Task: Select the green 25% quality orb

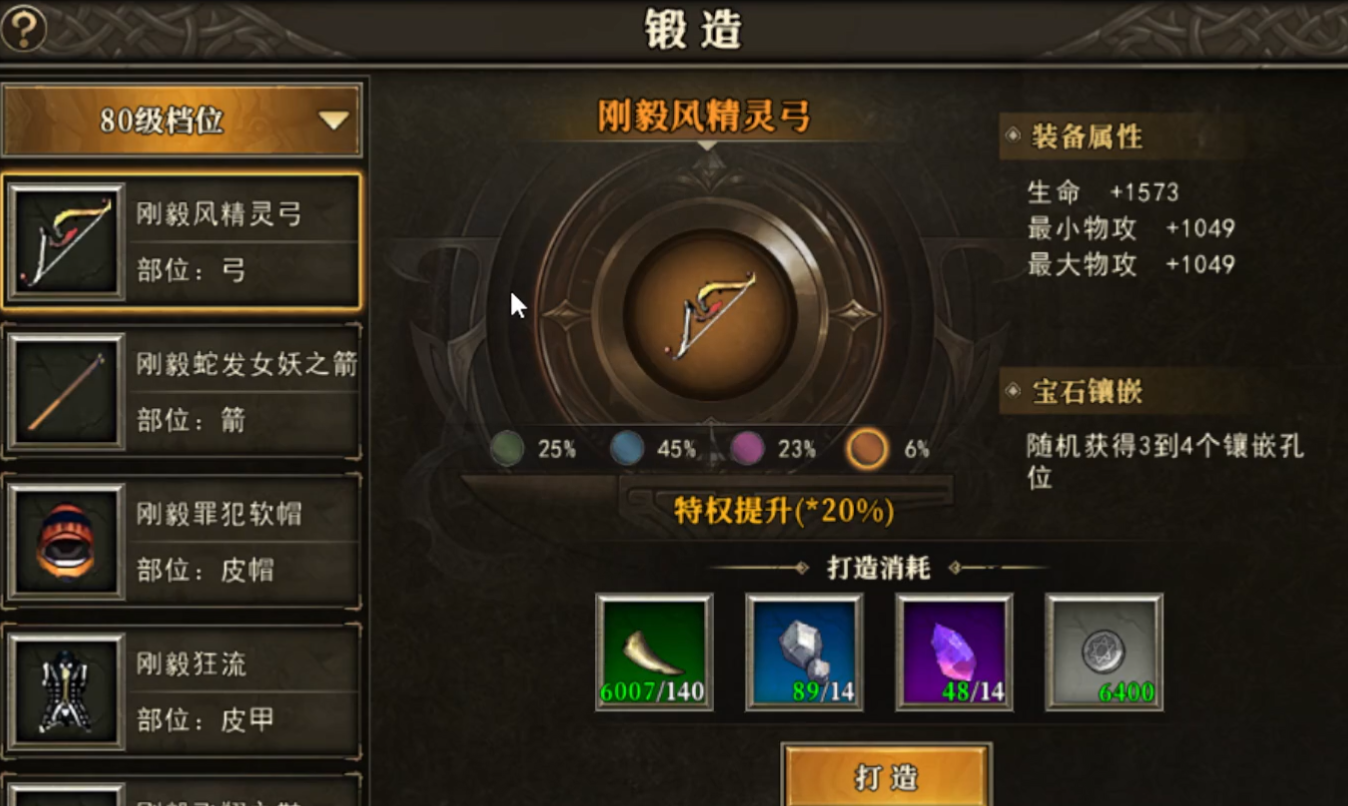Action: (507, 450)
